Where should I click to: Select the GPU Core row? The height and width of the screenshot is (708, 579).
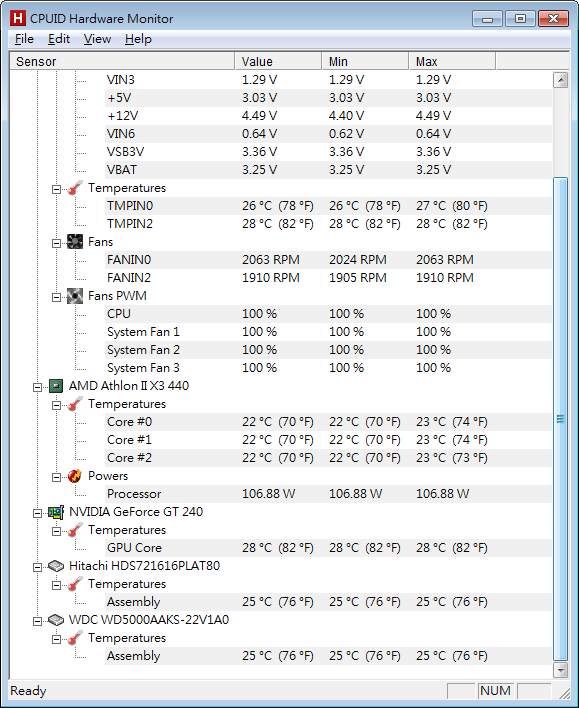click(x=328, y=548)
